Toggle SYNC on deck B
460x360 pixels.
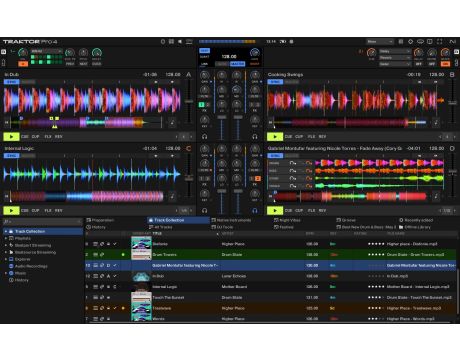tap(275, 82)
